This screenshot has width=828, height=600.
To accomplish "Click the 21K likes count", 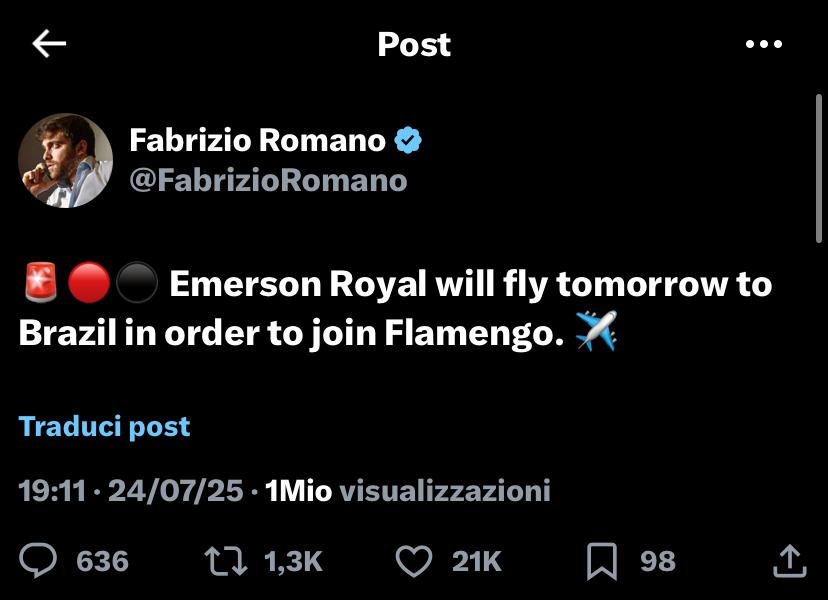I will click(x=477, y=561).
